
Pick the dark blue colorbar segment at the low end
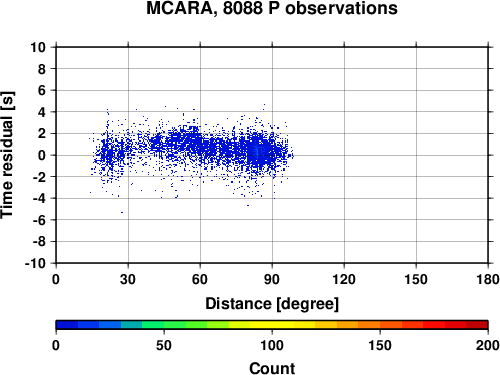(67, 325)
